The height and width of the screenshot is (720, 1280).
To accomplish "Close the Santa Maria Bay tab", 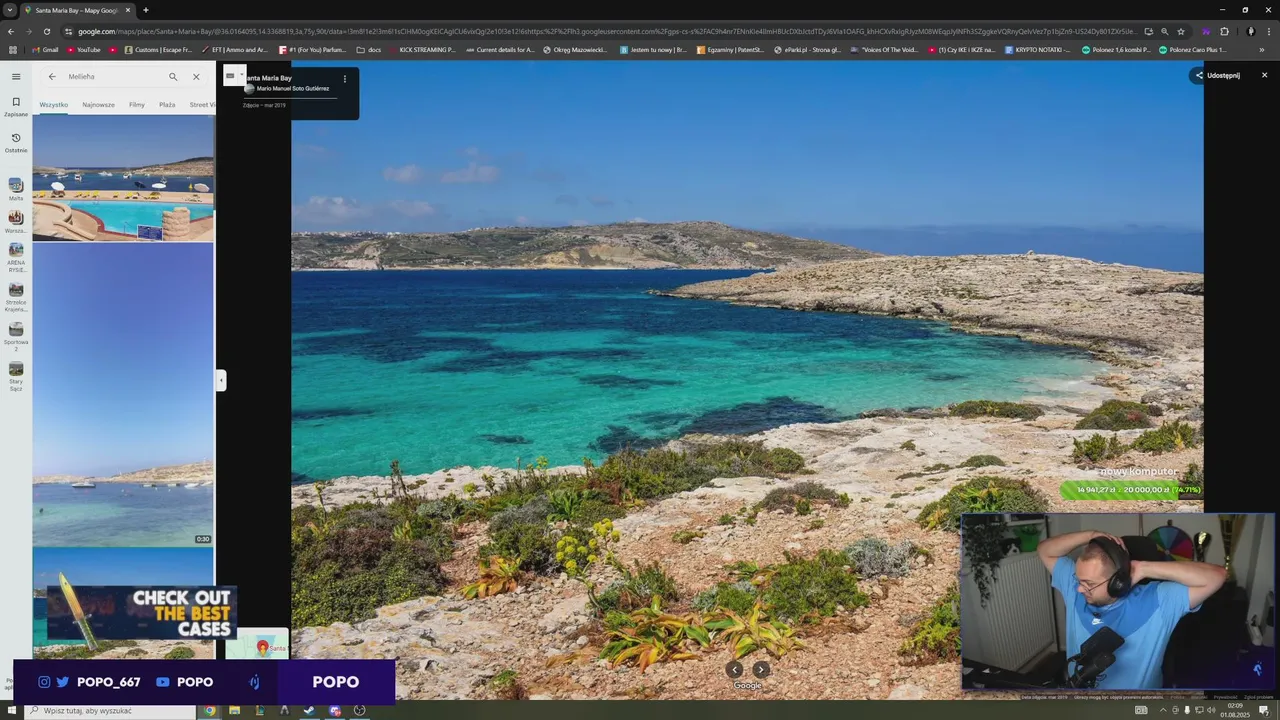I will coord(128,10).
